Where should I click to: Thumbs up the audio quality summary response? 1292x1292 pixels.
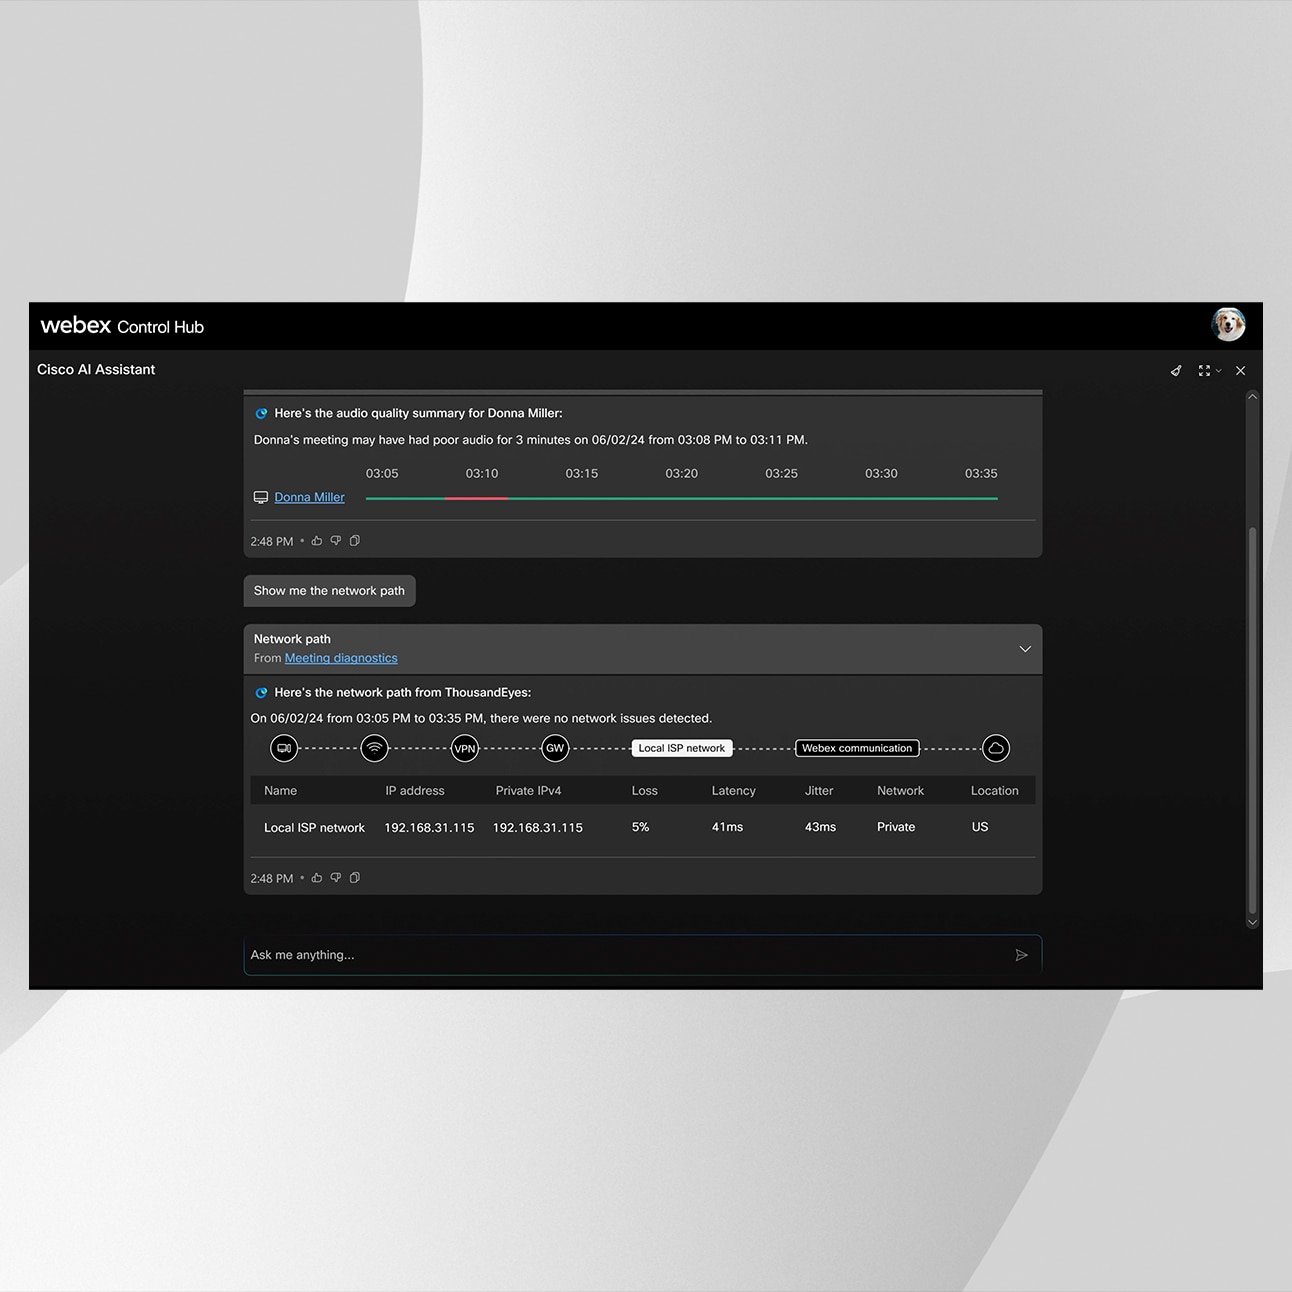pos(317,541)
